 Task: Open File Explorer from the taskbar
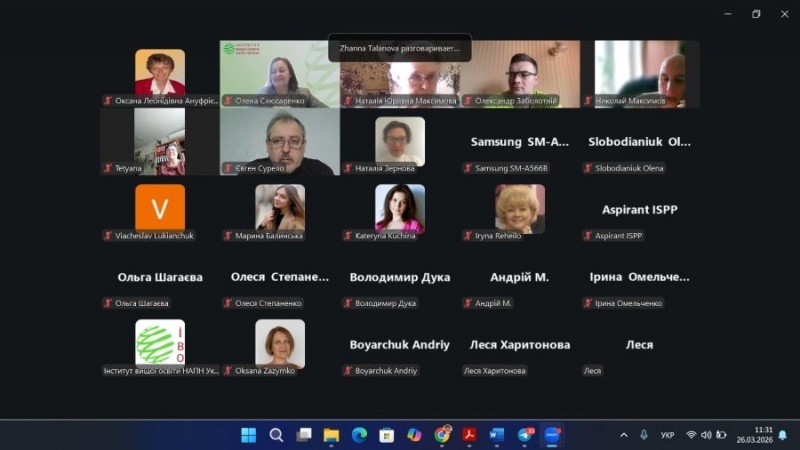click(x=332, y=435)
